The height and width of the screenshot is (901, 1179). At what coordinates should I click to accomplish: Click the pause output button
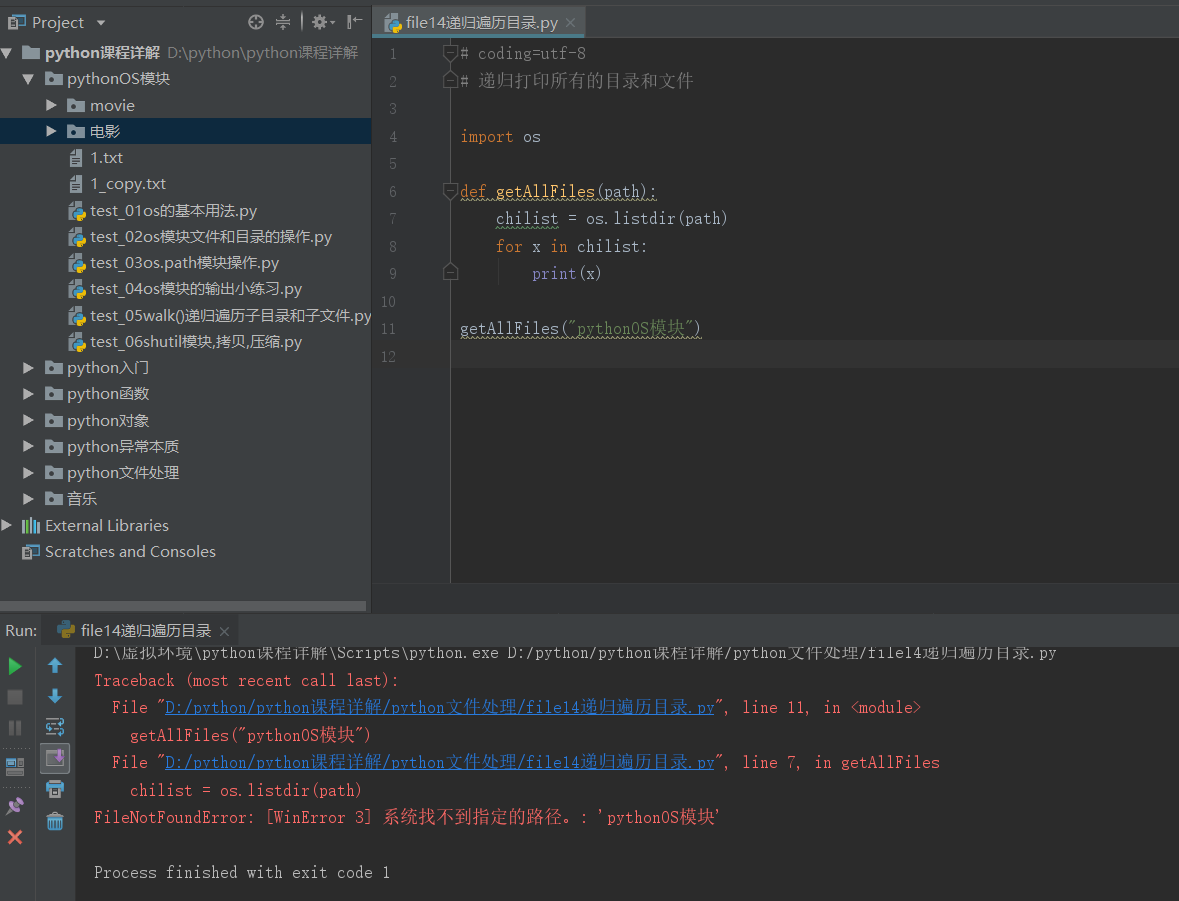coord(15,728)
